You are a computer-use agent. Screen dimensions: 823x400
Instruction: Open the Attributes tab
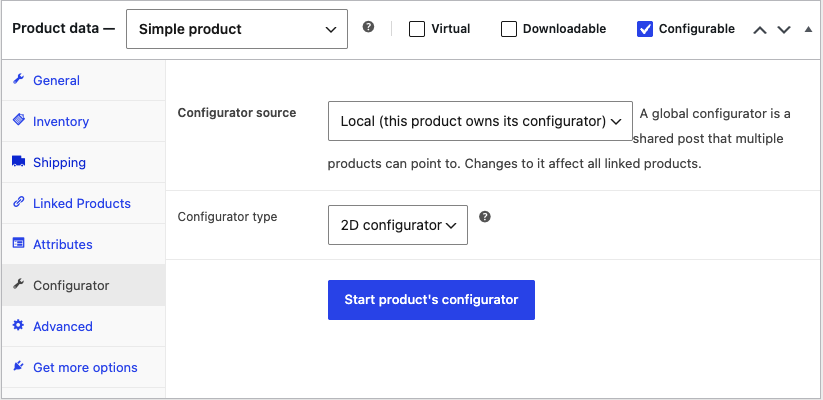(x=83, y=244)
